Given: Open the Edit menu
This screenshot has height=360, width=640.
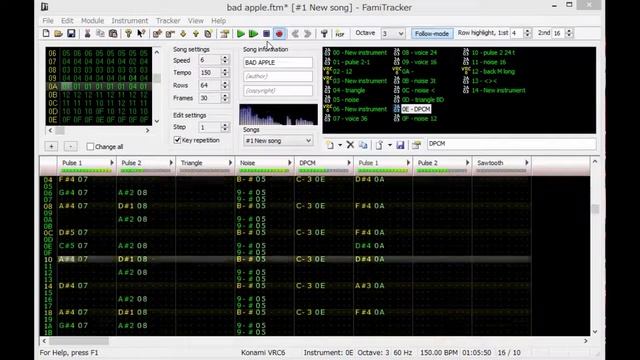Looking at the screenshot, I should (67, 20).
